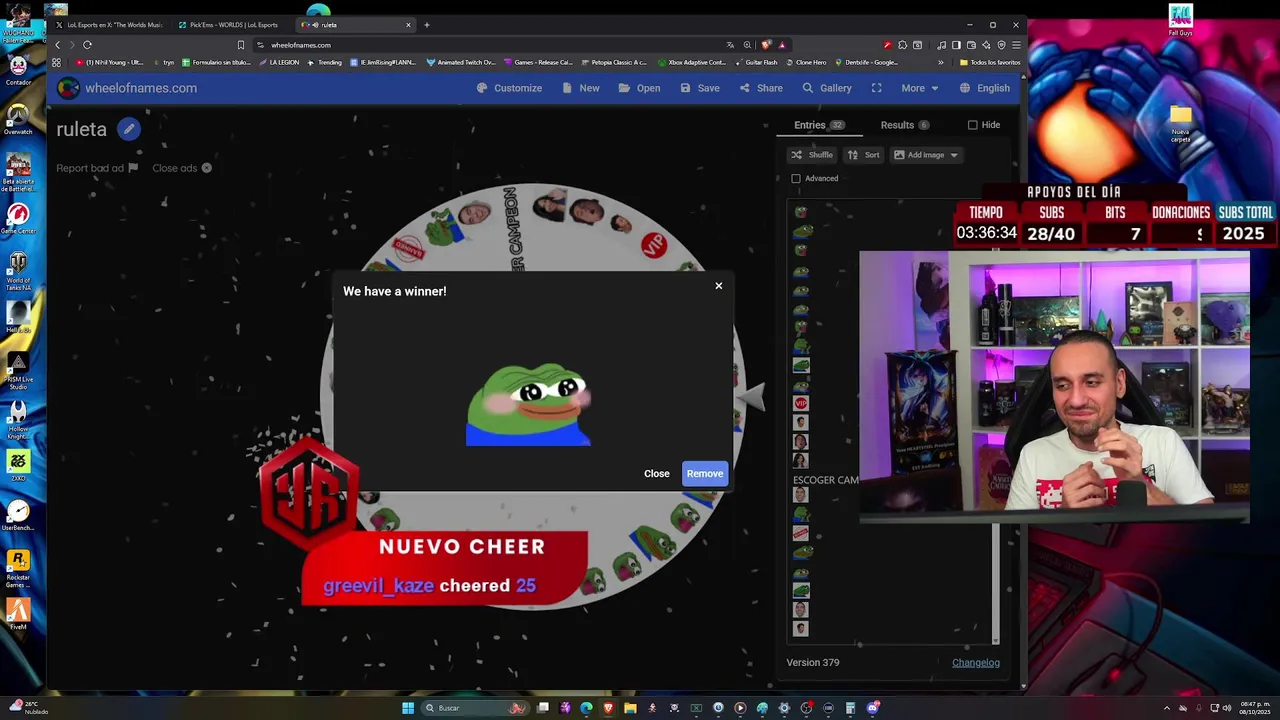This screenshot has width=1280, height=720.
Task: Click the VIP image entry in list
Action: coord(800,403)
